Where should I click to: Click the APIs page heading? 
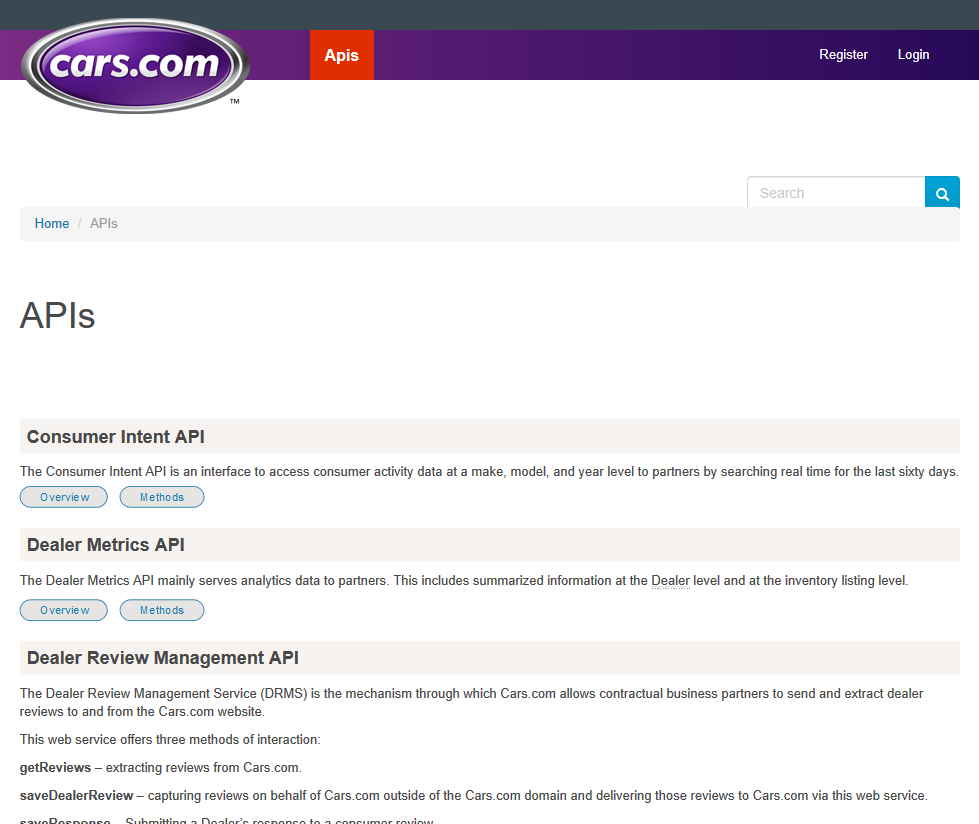(x=57, y=315)
